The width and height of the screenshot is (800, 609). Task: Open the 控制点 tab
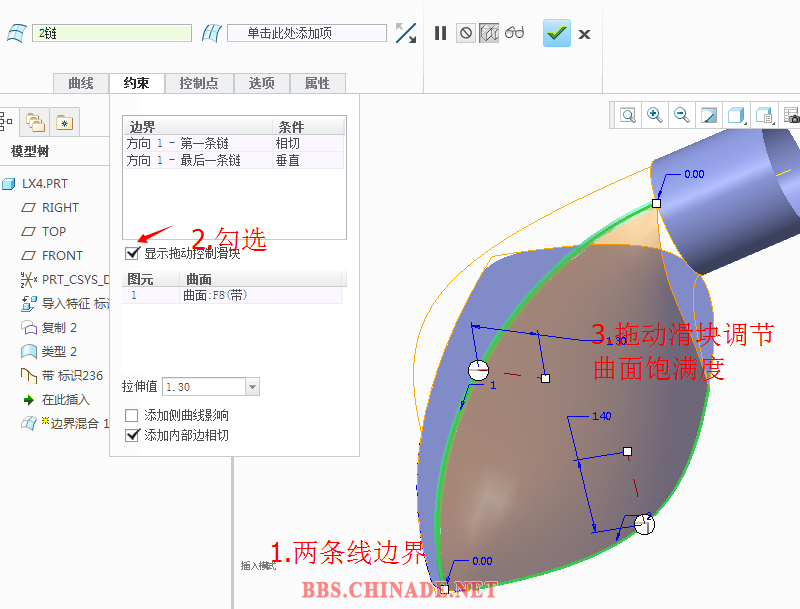(x=198, y=83)
